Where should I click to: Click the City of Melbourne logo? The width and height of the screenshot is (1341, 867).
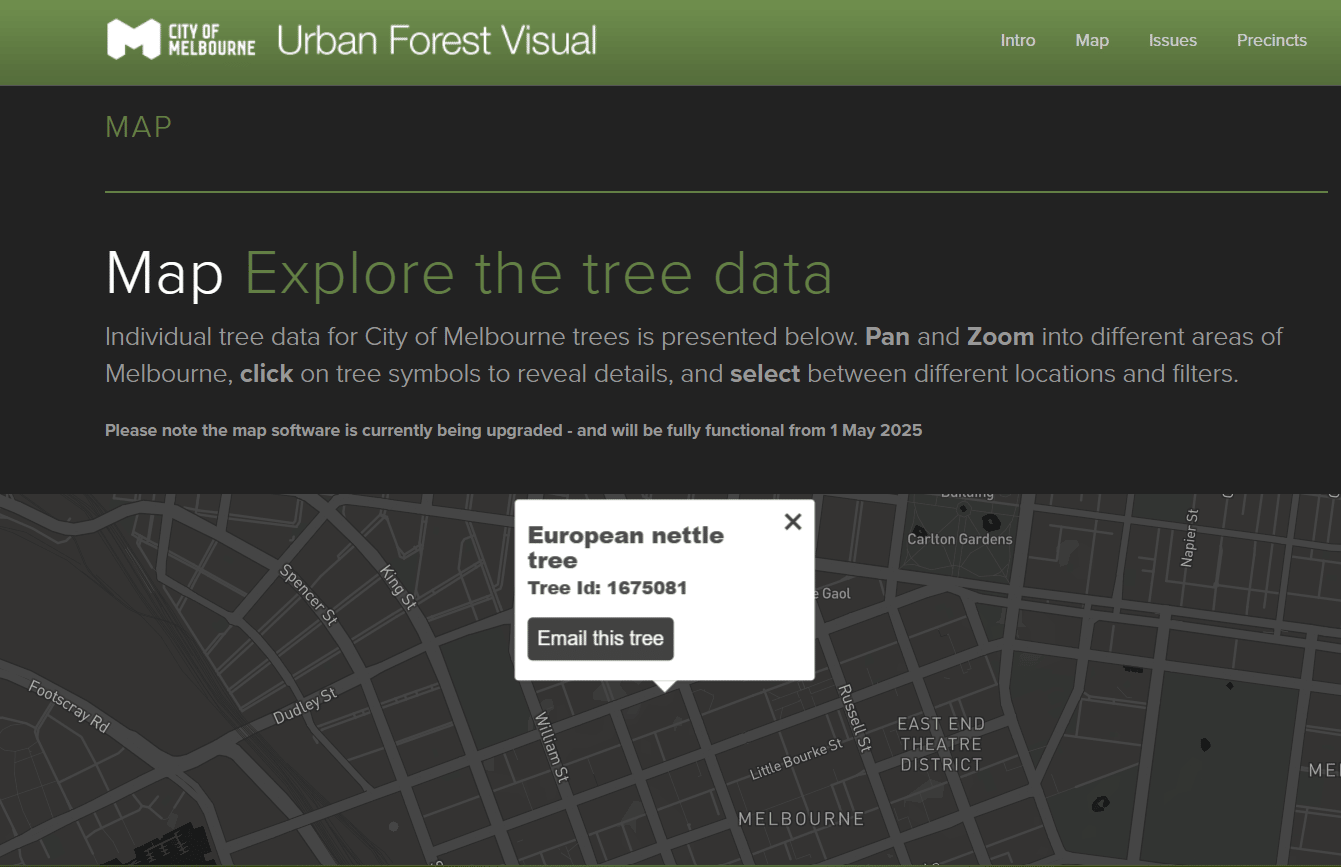[x=181, y=40]
